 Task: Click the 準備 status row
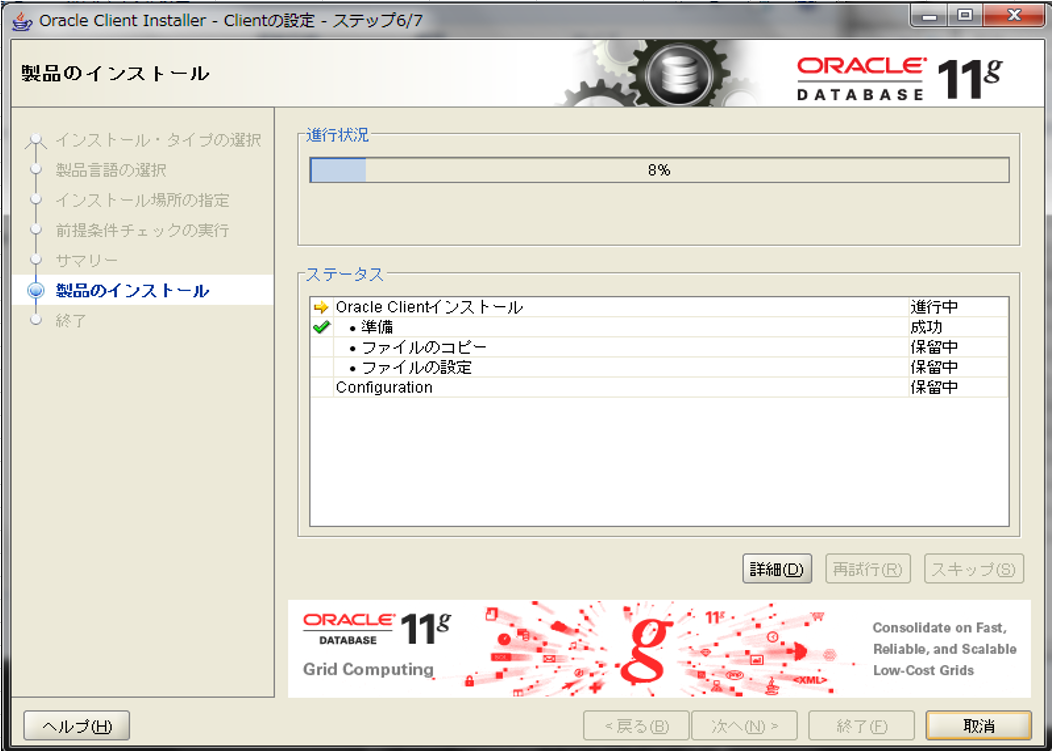660,327
